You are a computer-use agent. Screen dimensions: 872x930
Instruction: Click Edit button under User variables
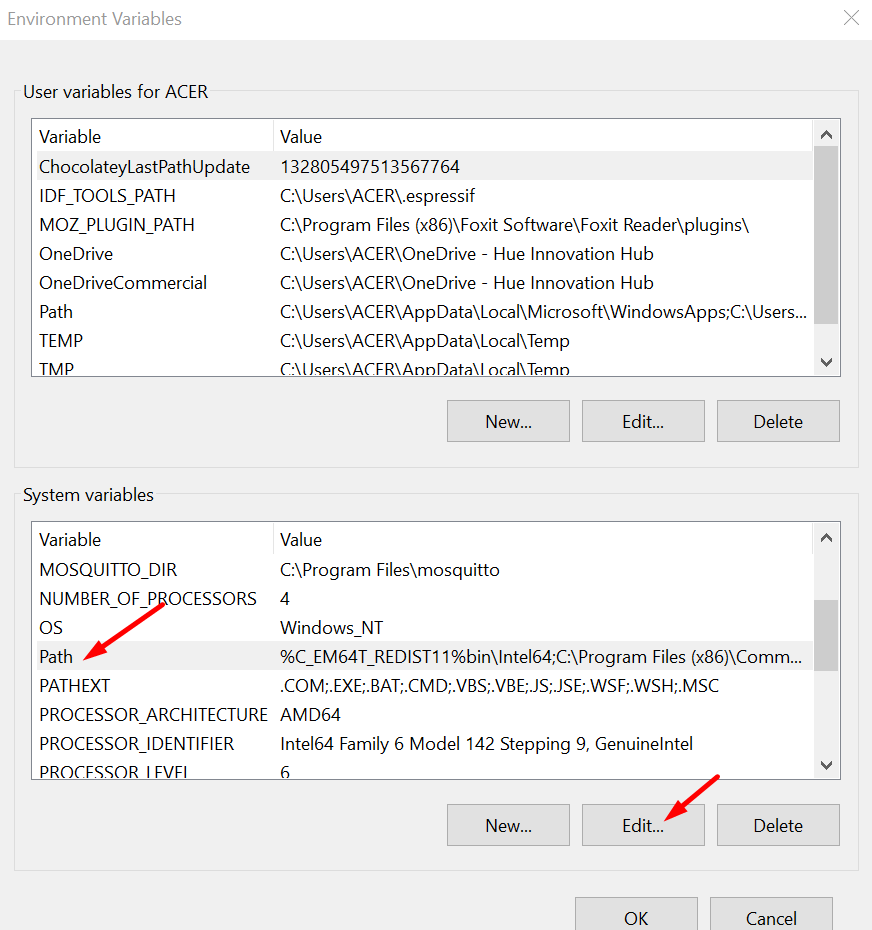(643, 421)
